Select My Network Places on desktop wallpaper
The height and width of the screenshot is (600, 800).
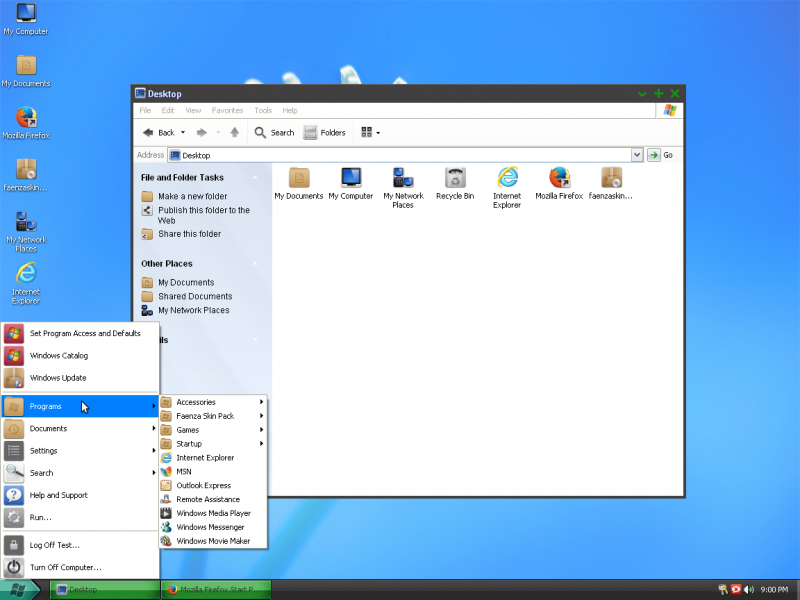26,232
